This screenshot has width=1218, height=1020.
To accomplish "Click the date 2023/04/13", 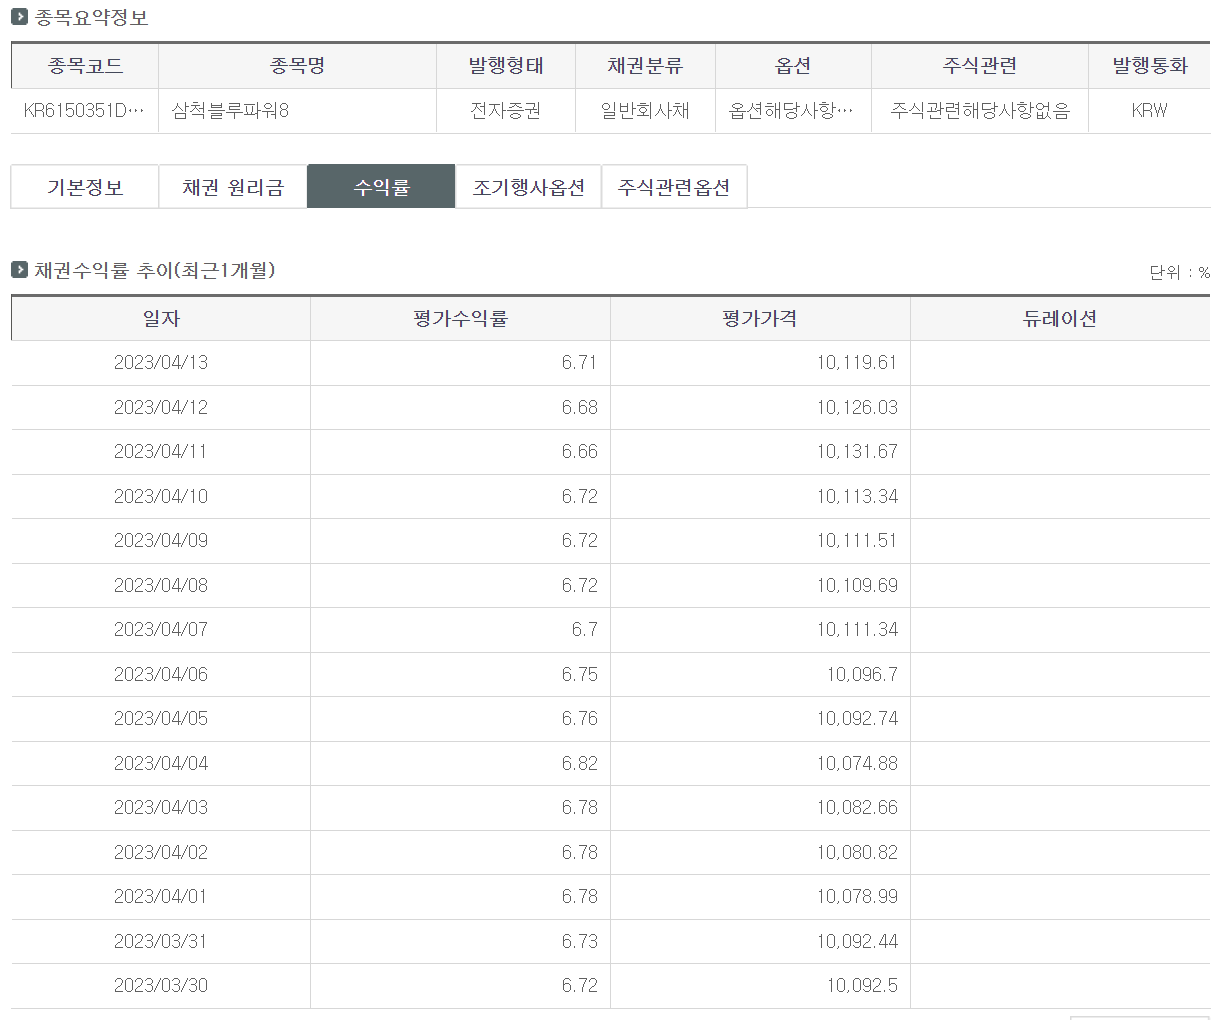I will coord(161,363).
